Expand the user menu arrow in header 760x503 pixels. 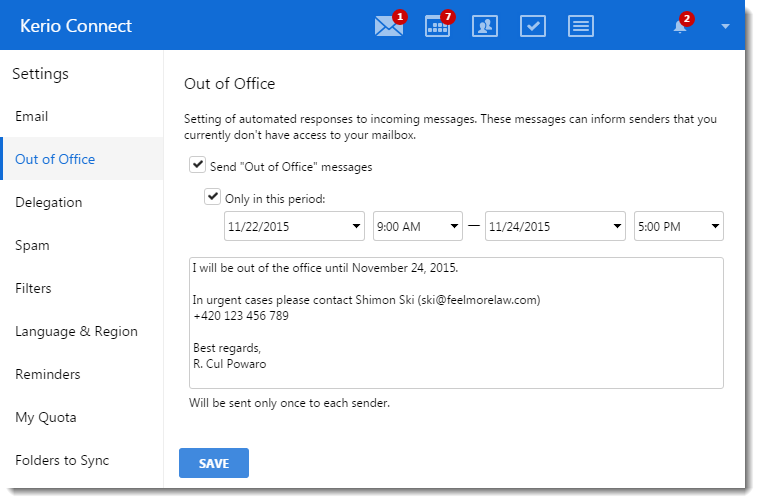coord(725,26)
